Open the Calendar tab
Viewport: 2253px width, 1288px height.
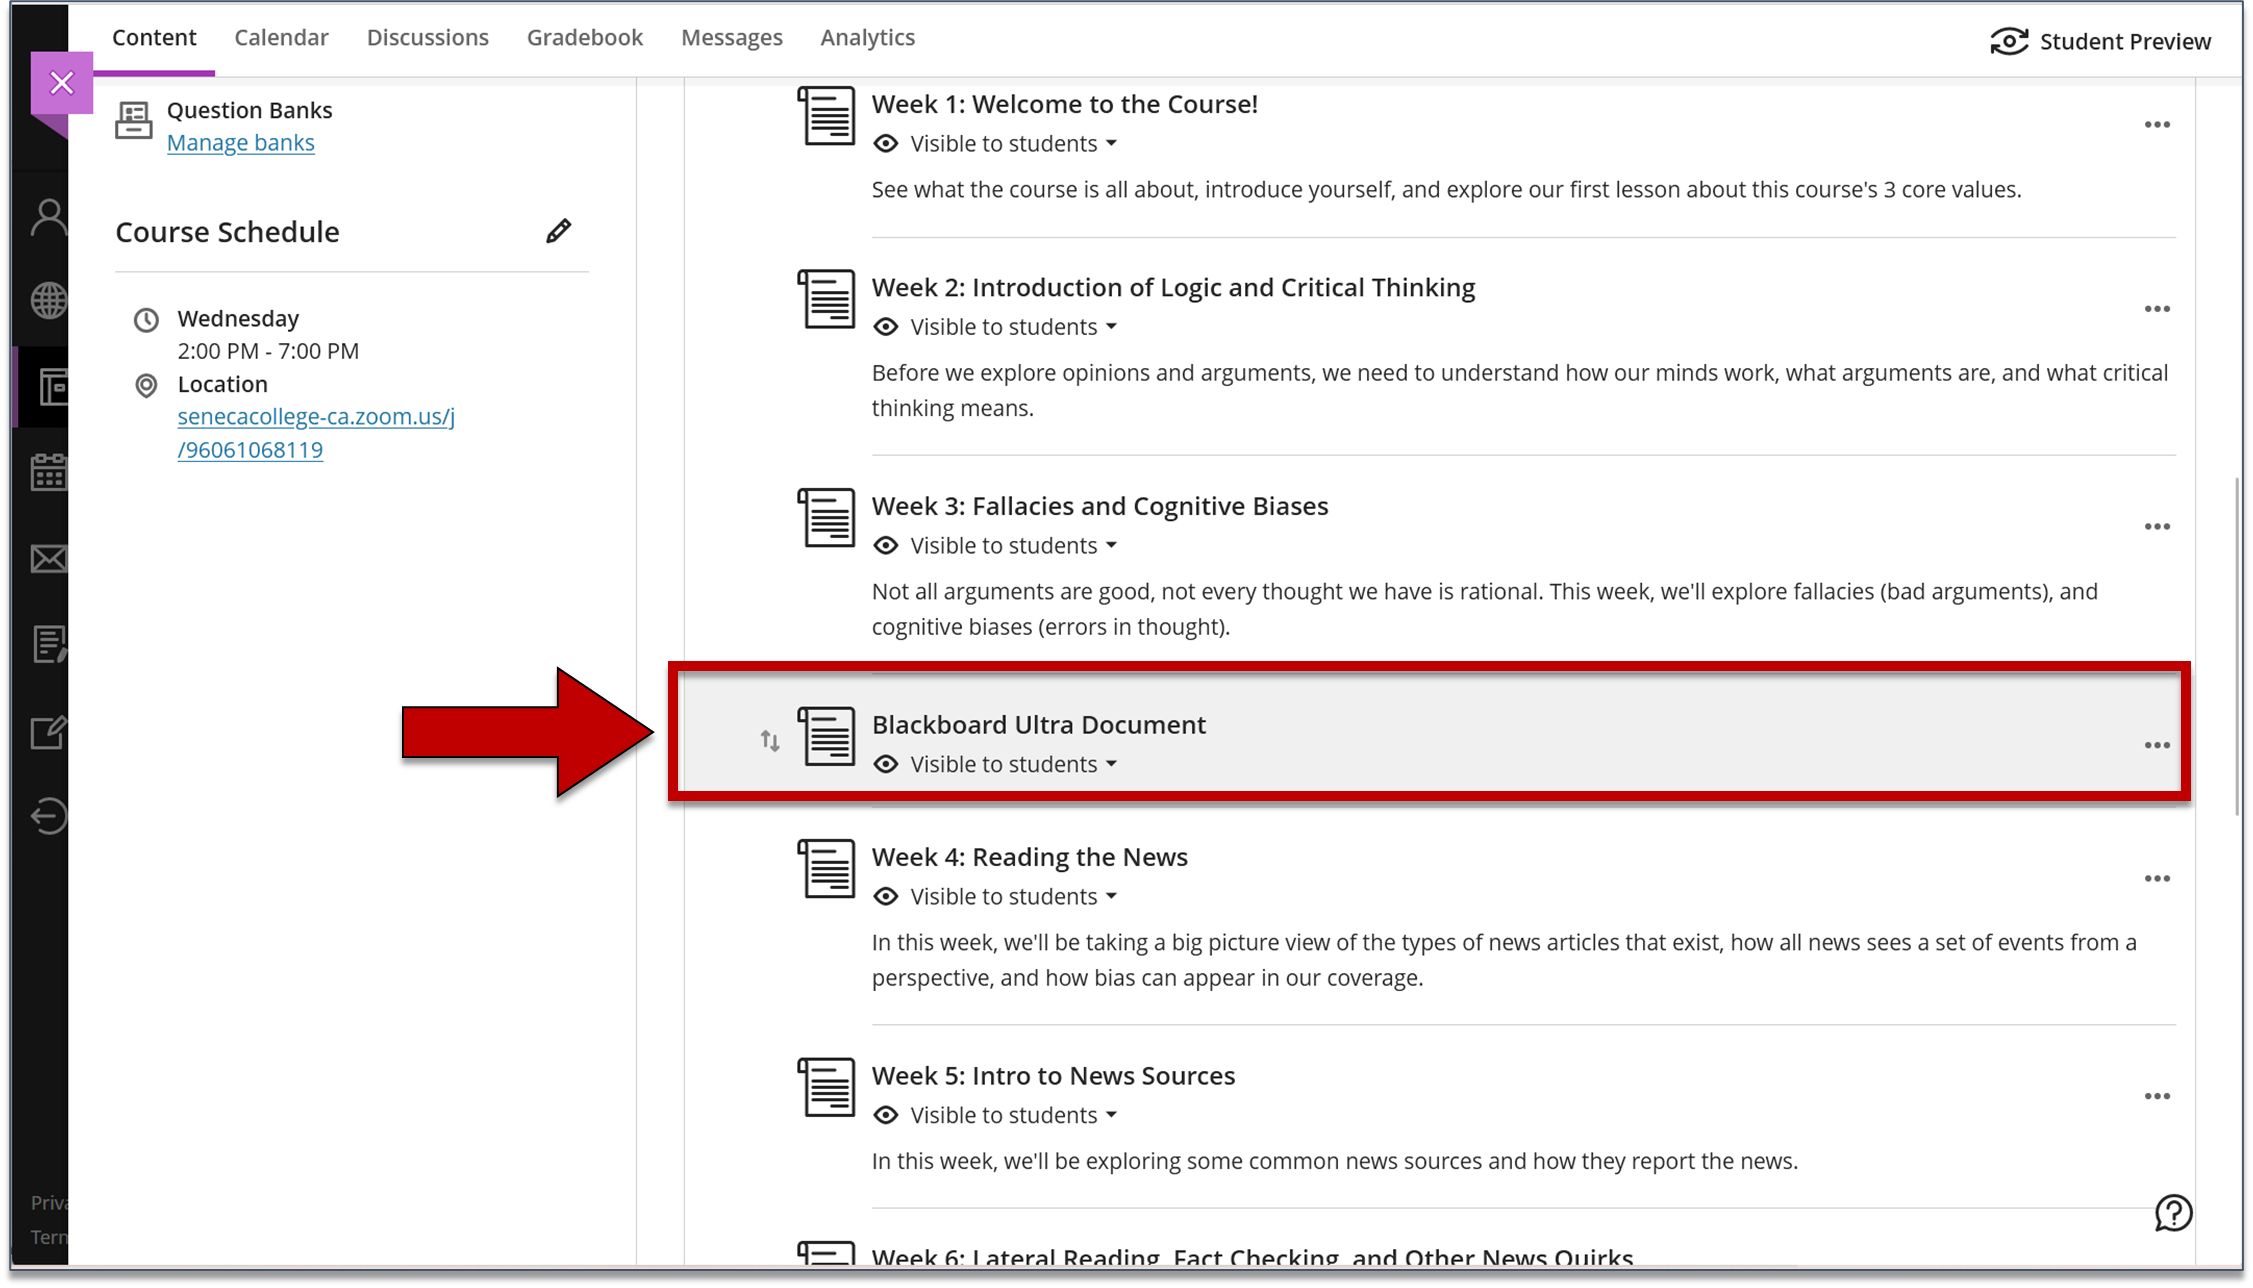pyautogui.click(x=279, y=37)
